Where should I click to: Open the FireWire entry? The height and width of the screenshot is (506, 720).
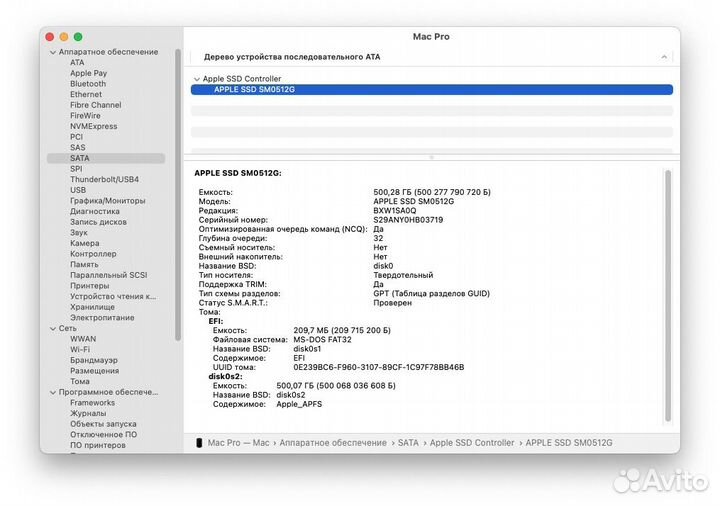[85, 115]
